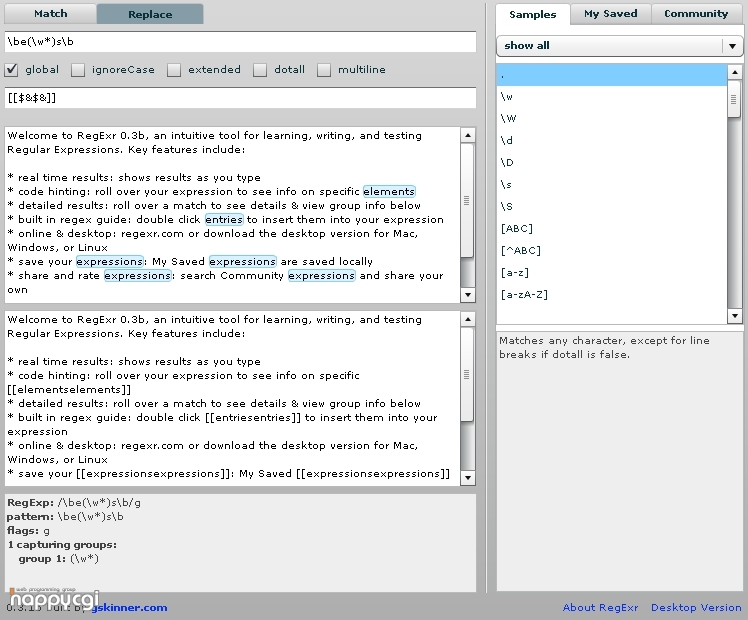
Task: Switch to the Community tab
Action: coord(696,14)
